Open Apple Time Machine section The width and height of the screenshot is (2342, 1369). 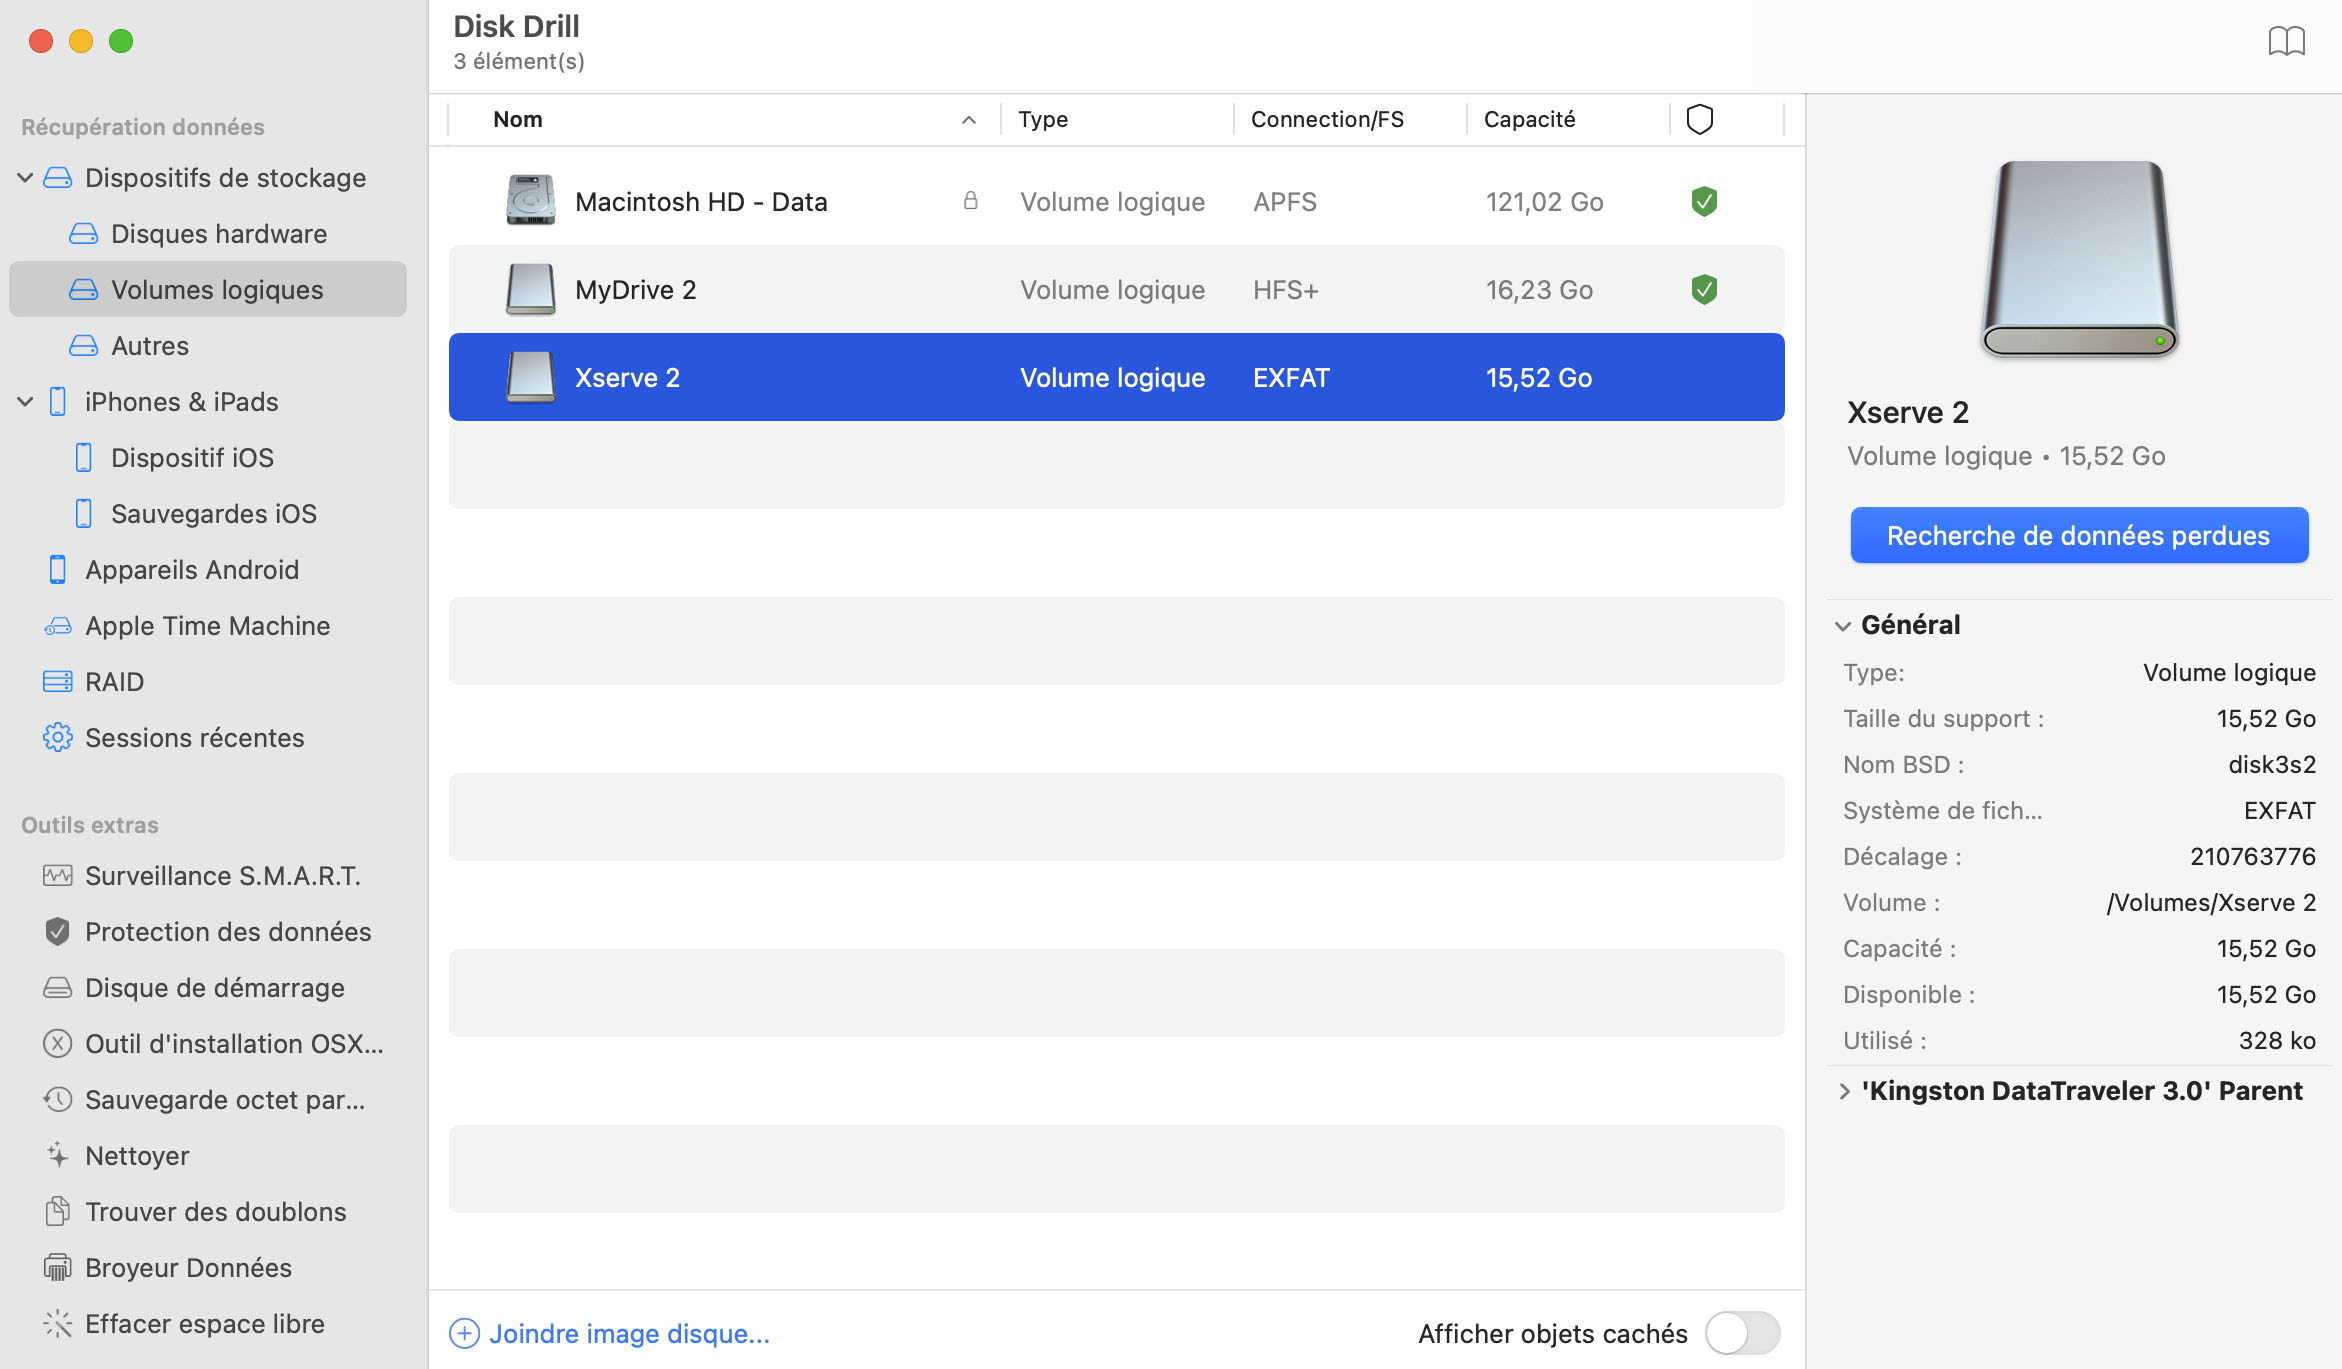(208, 626)
